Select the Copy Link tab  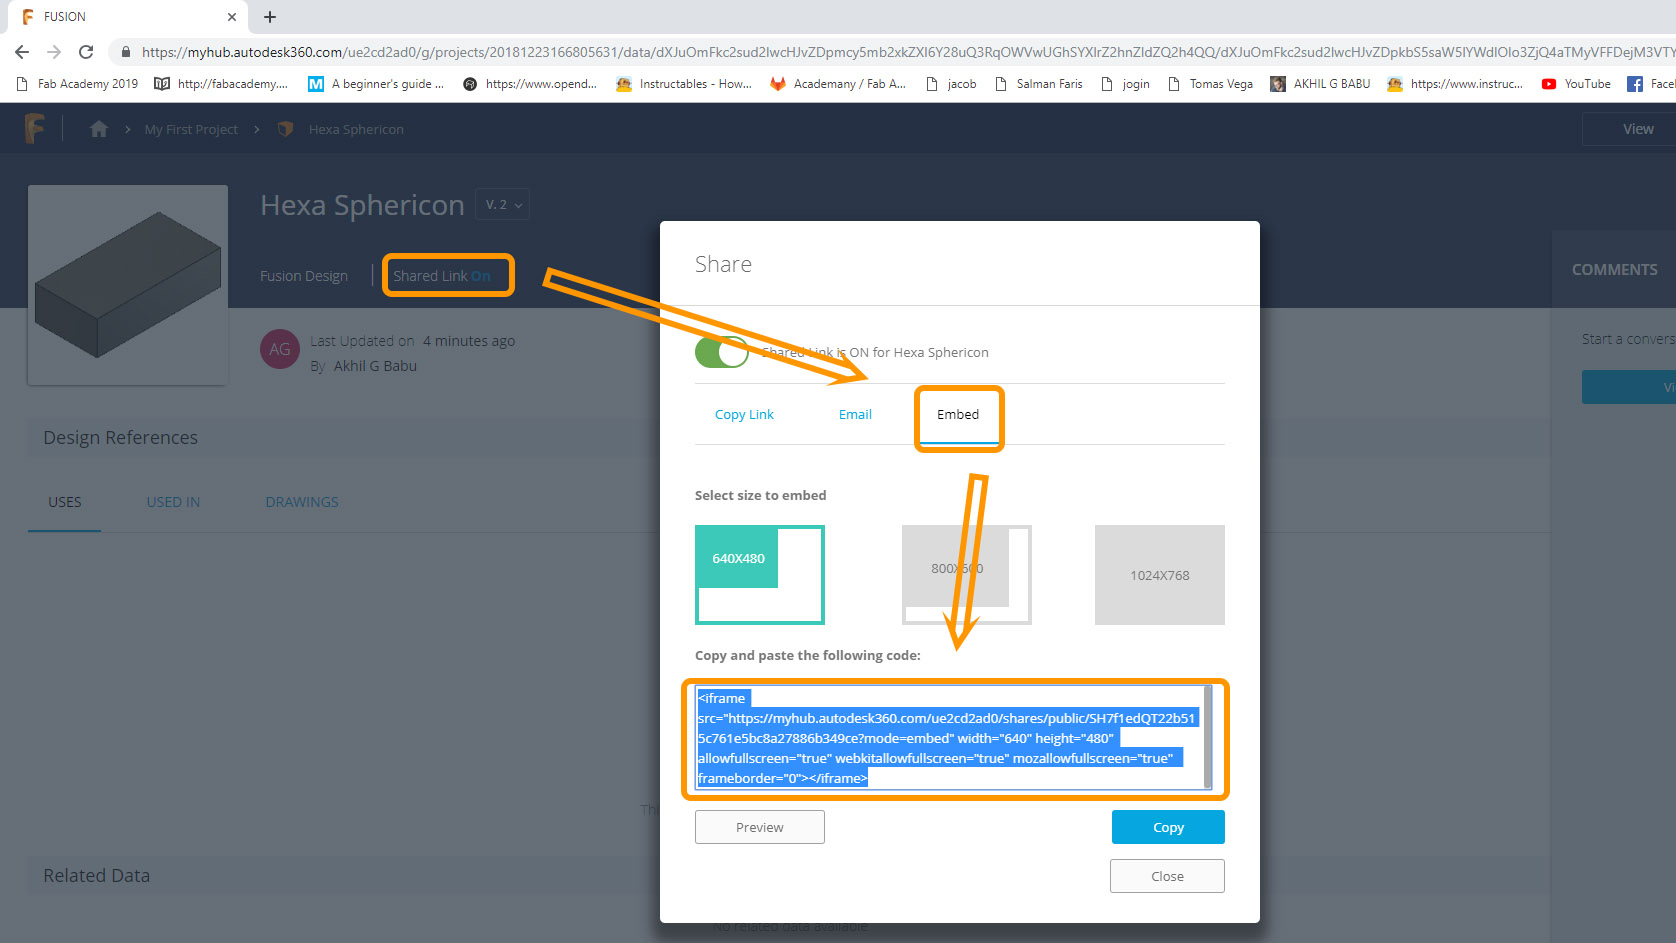pyautogui.click(x=744, y=415)
